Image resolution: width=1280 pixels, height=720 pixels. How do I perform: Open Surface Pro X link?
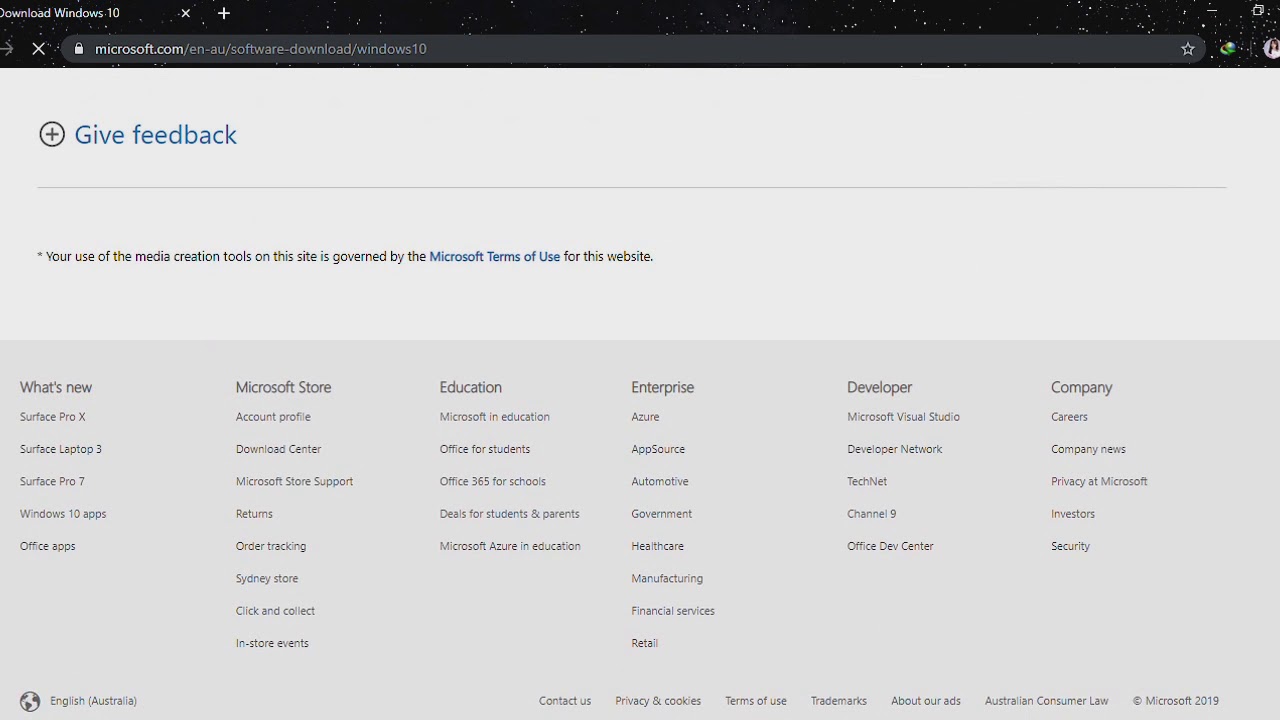[53, 417]
